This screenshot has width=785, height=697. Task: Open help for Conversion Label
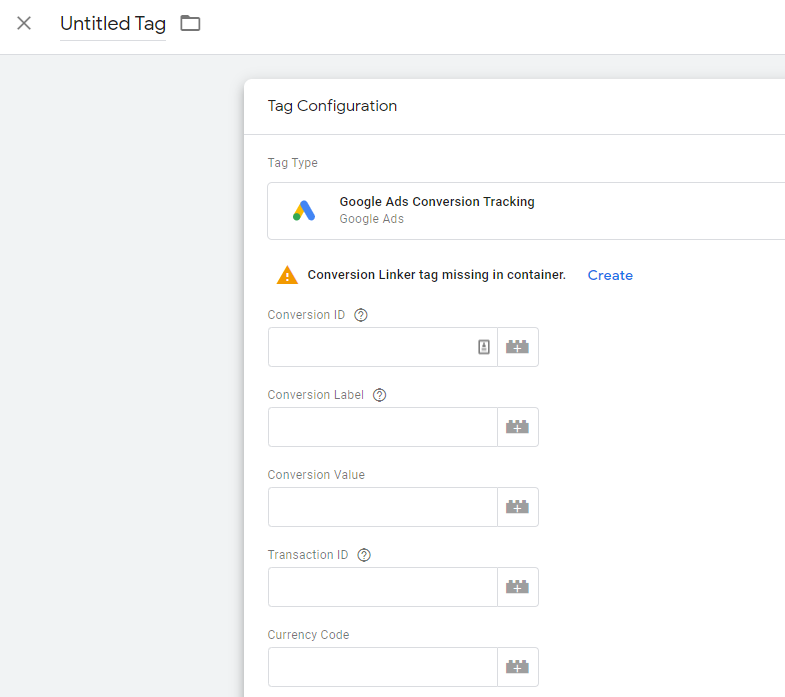[379, 395]
